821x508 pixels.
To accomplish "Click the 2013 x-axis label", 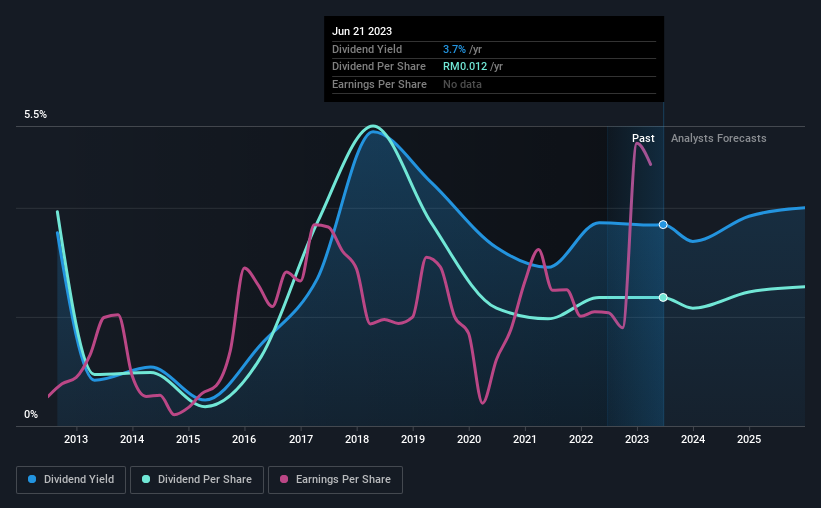I will pyautogui.click(x=76, y=439).
